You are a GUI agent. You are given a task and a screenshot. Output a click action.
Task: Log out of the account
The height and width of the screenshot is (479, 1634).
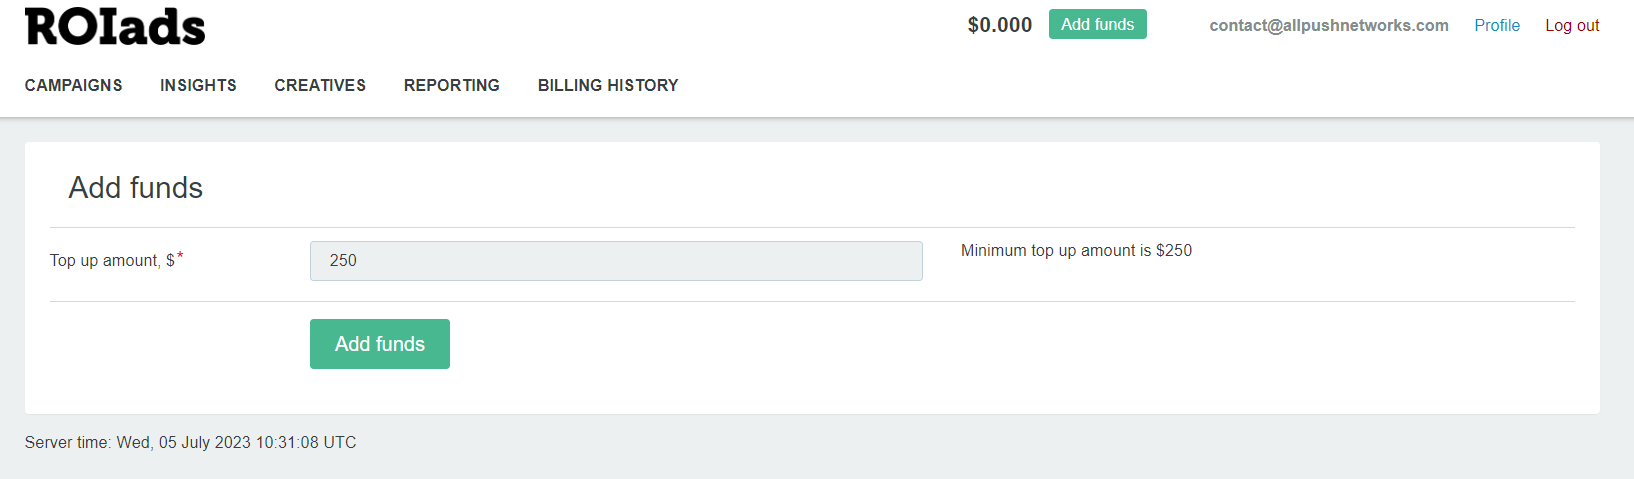click(1572, 26)
